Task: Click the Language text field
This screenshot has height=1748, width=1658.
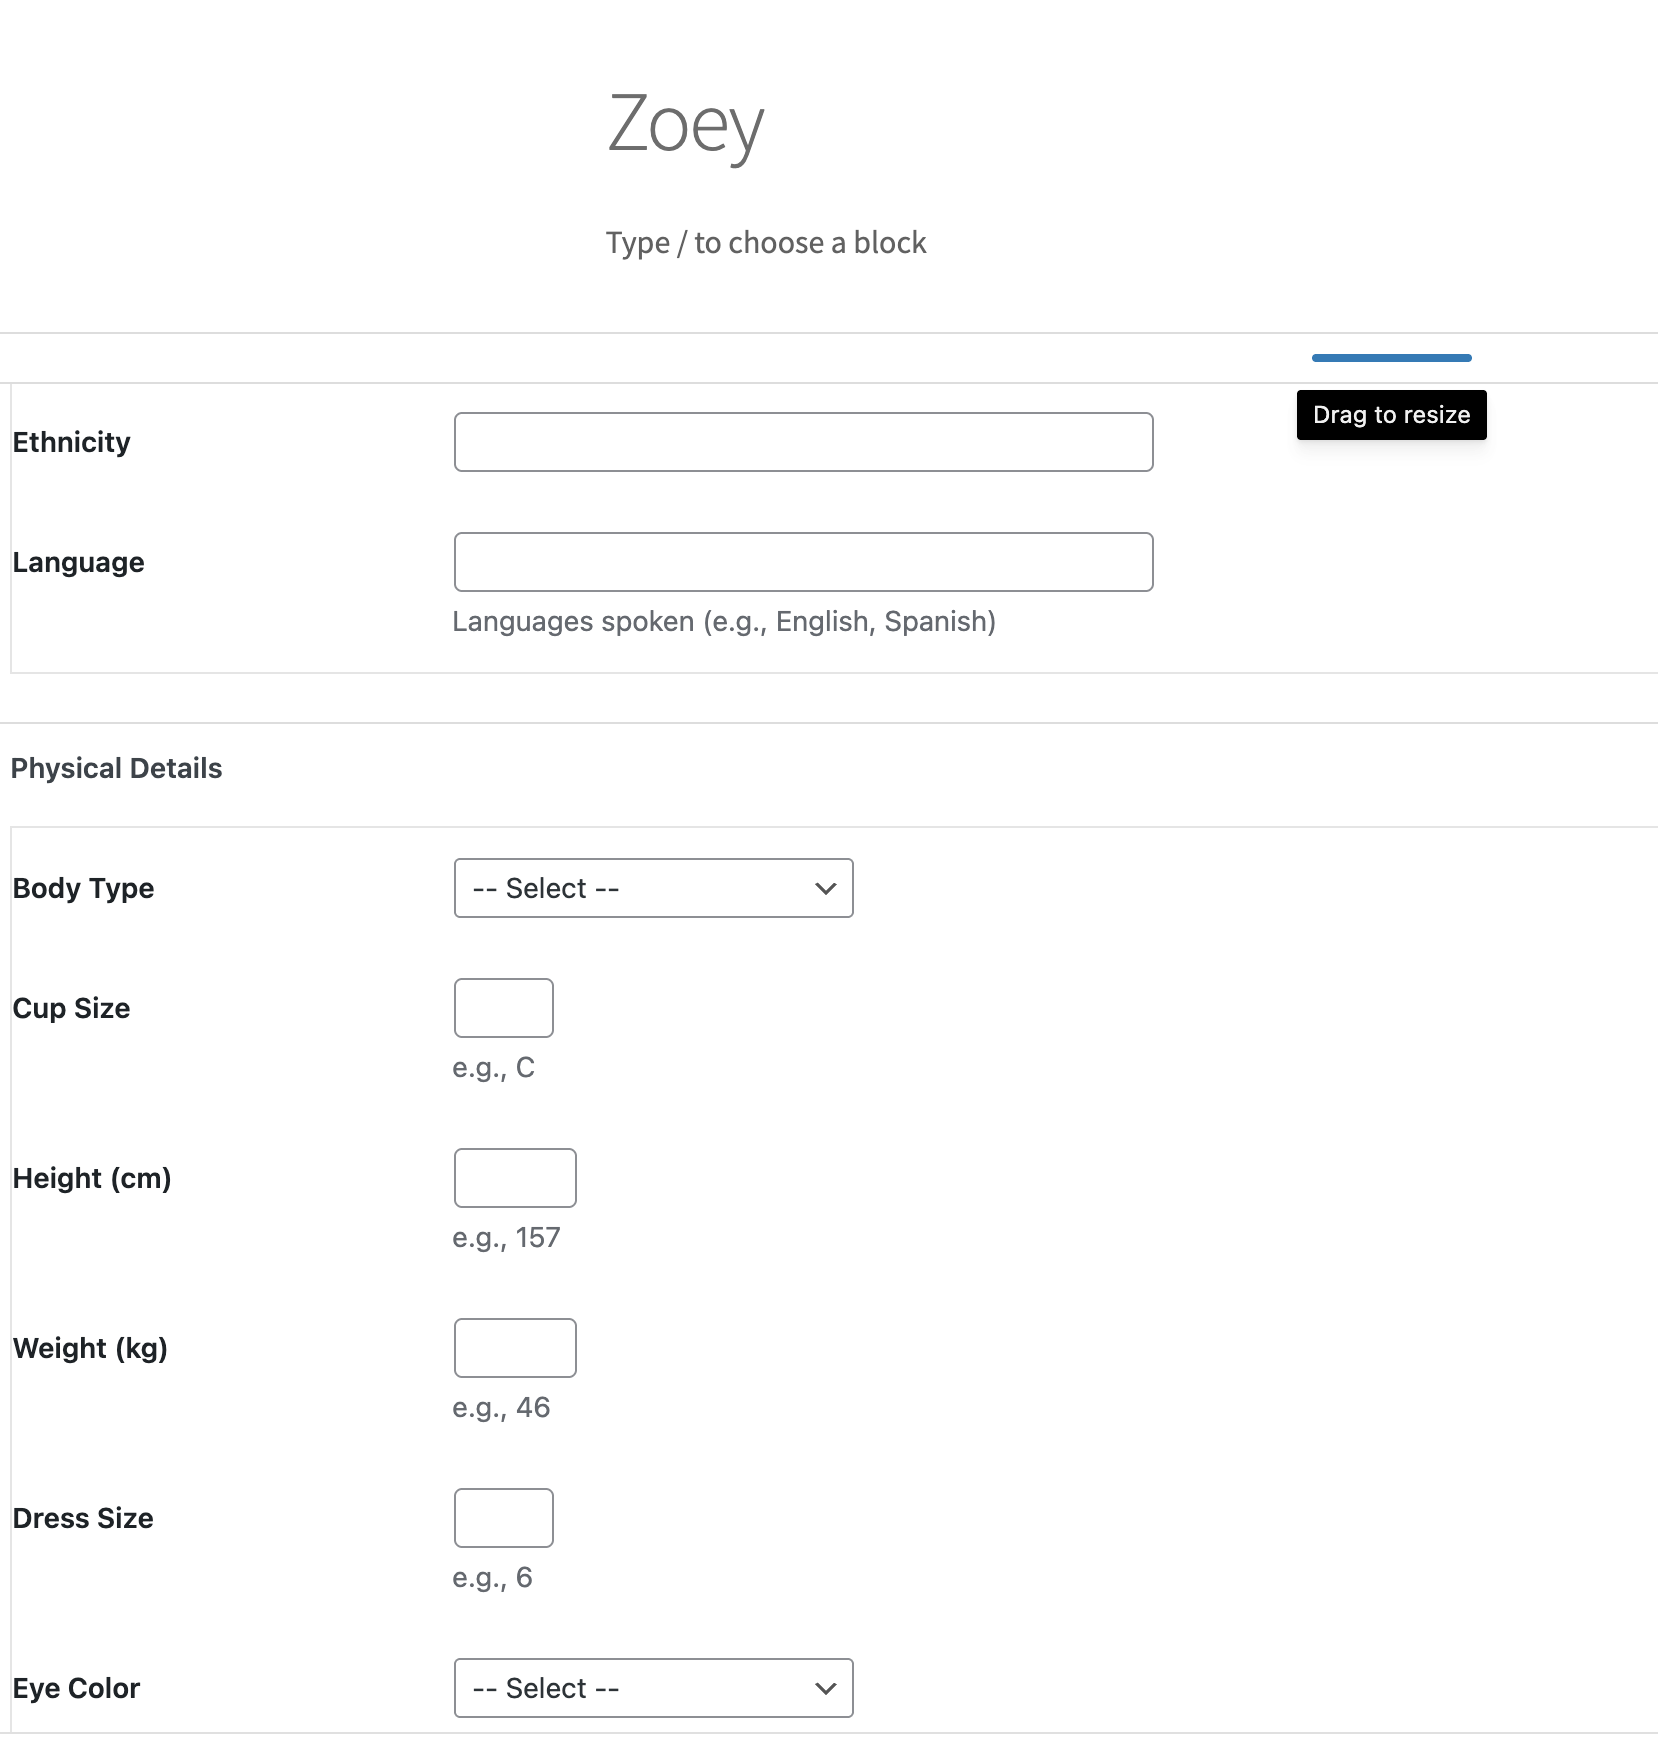Action: (x=802, y=562)
